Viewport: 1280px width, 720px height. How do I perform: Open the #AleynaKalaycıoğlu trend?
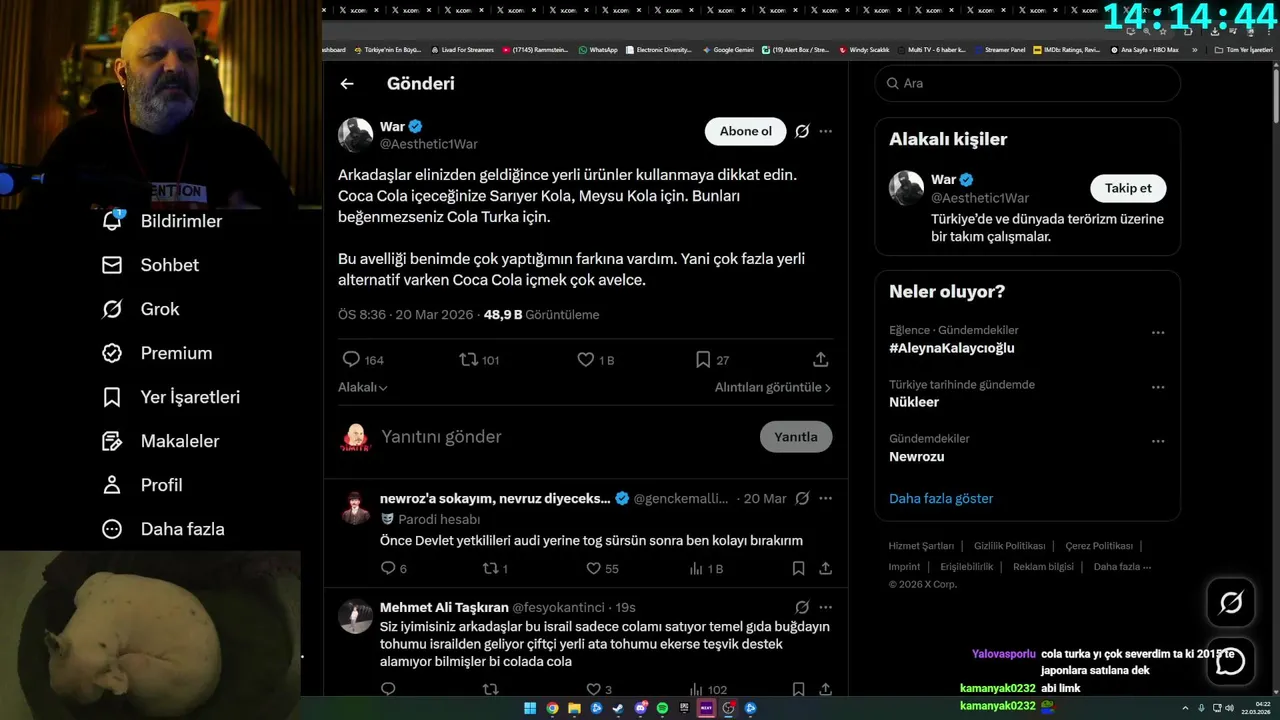[952, 348]
